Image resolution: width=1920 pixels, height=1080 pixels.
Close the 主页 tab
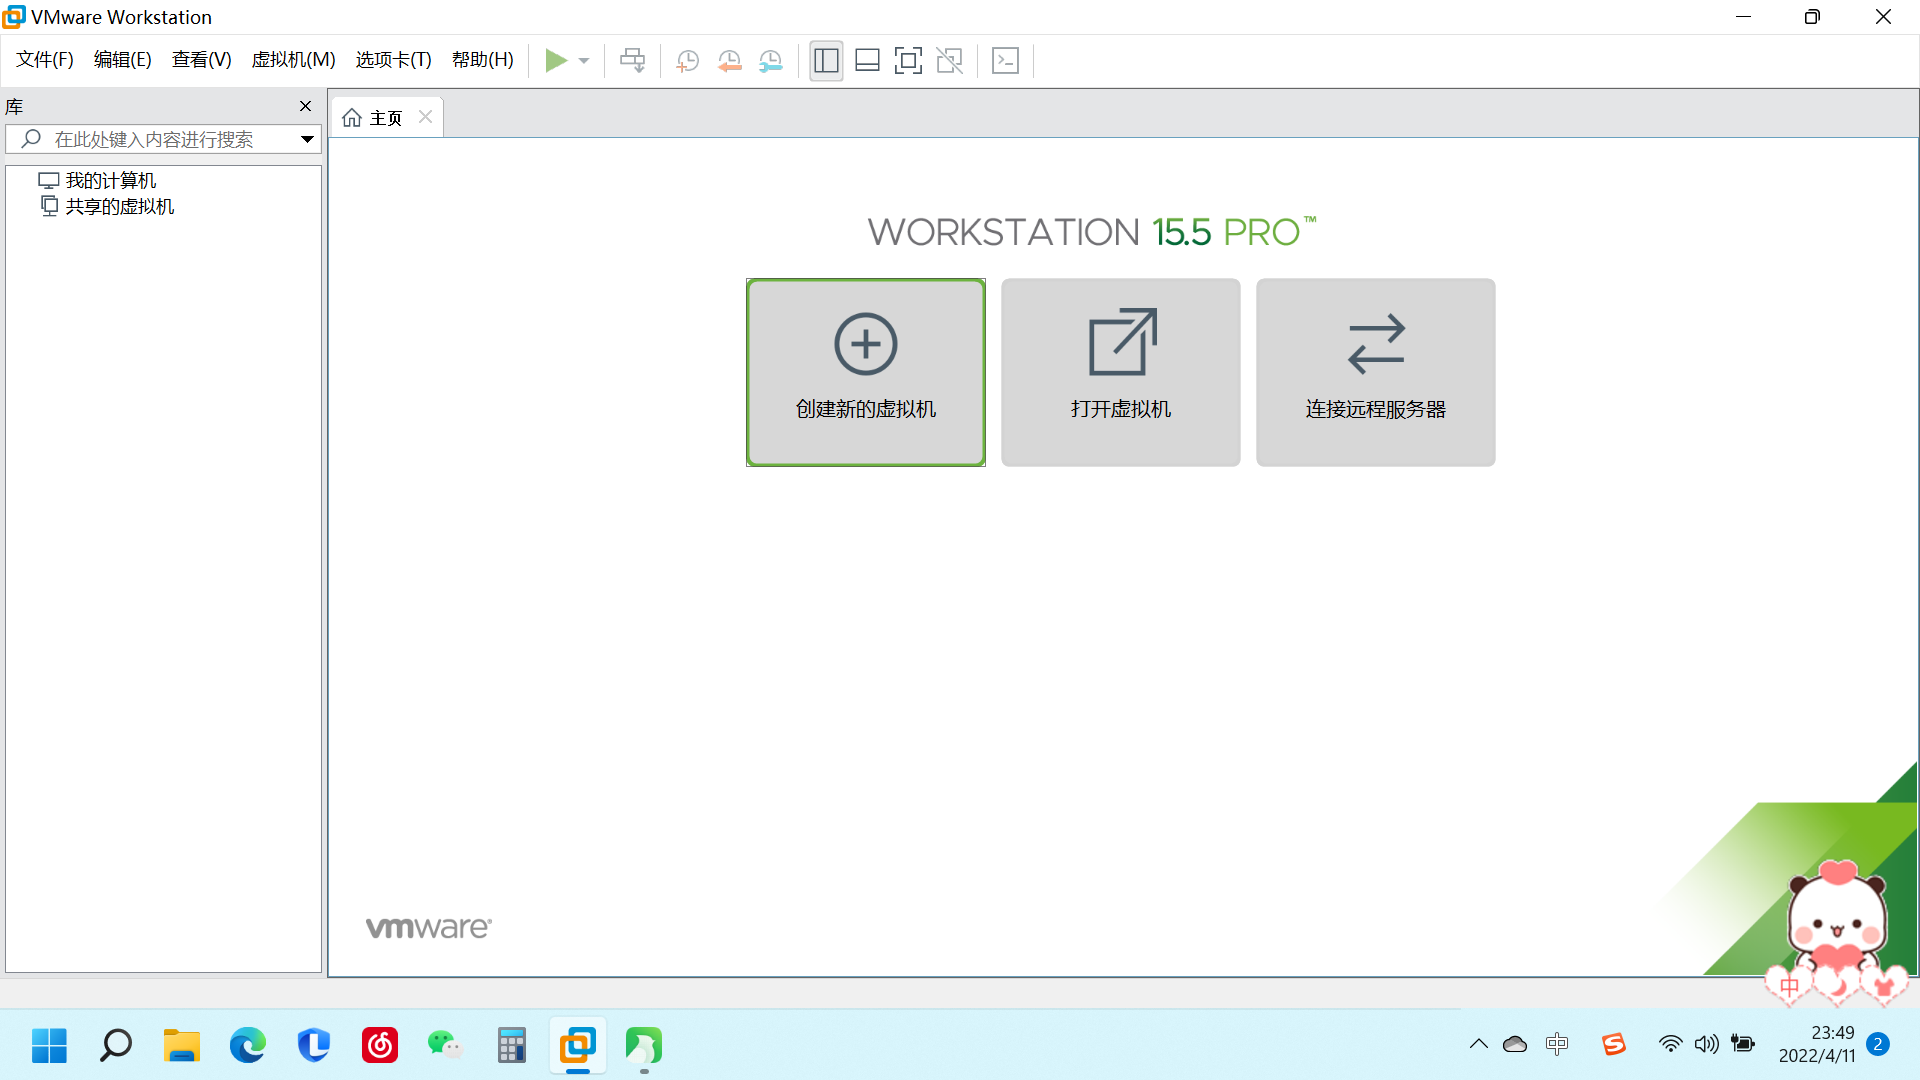click(426, 117)
